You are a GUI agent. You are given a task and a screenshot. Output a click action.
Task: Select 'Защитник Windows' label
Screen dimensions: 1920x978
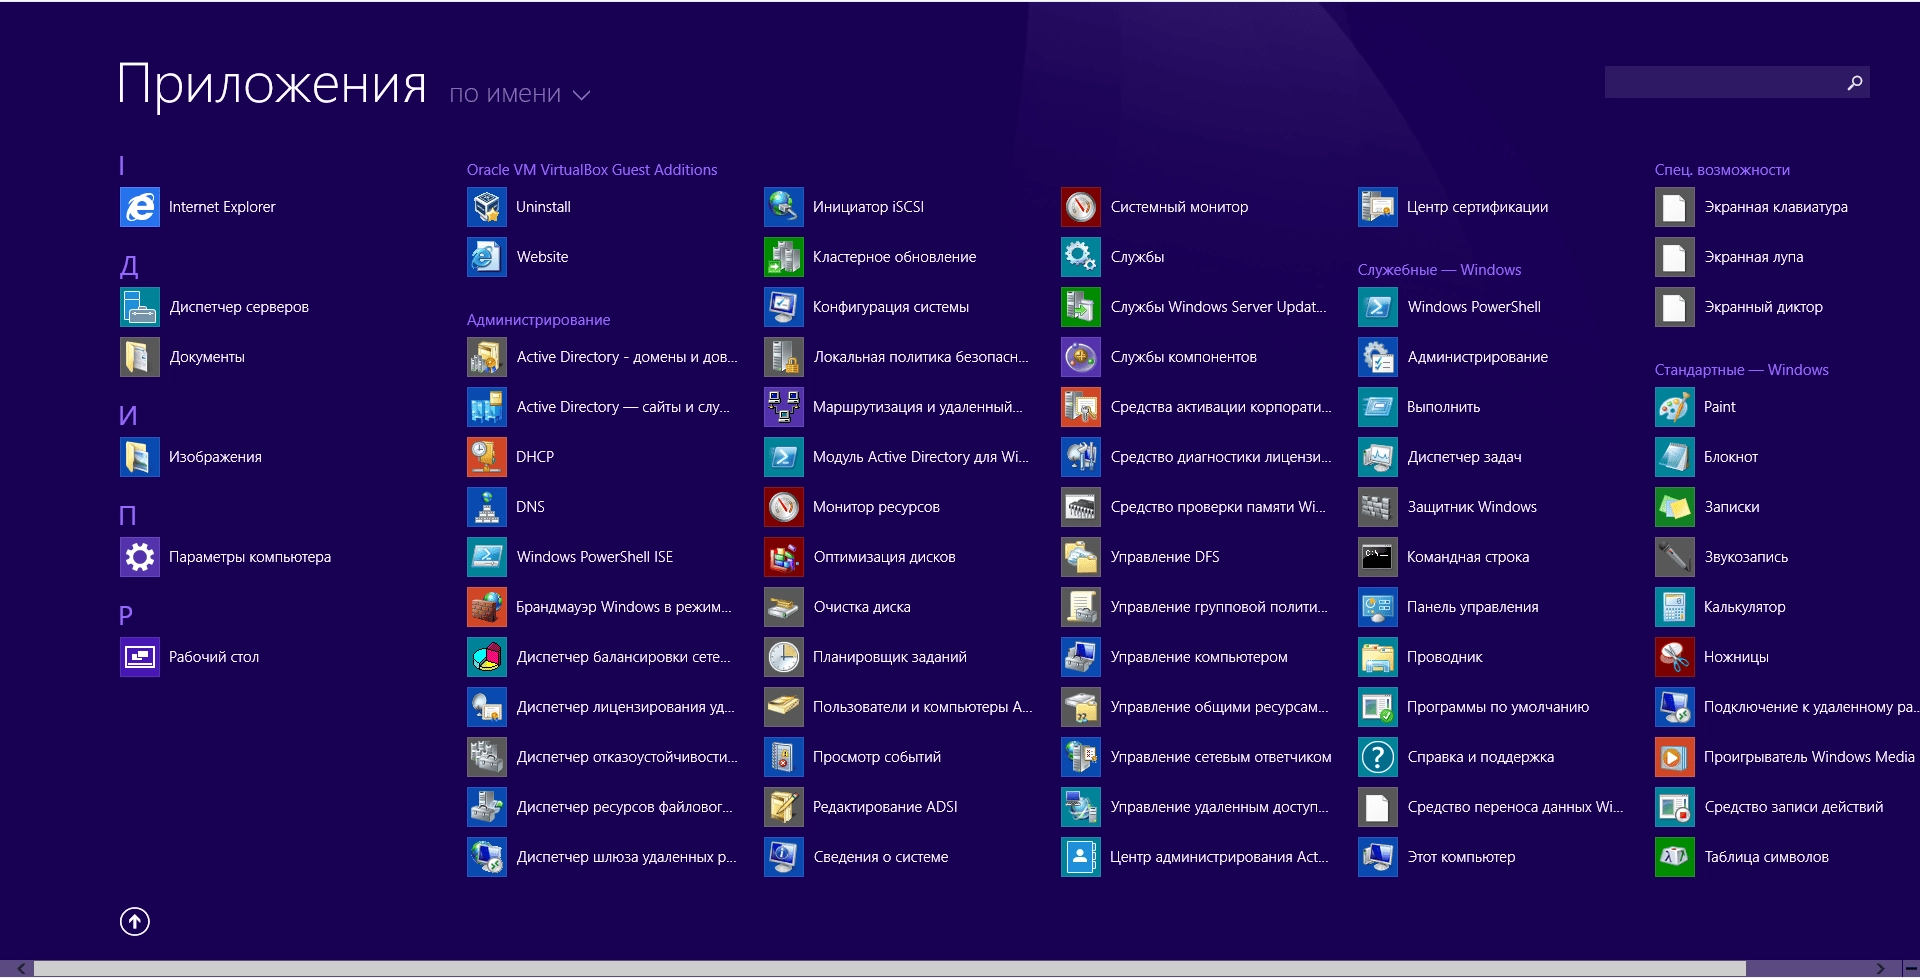pyautogui.click(x=1472, y=507)
